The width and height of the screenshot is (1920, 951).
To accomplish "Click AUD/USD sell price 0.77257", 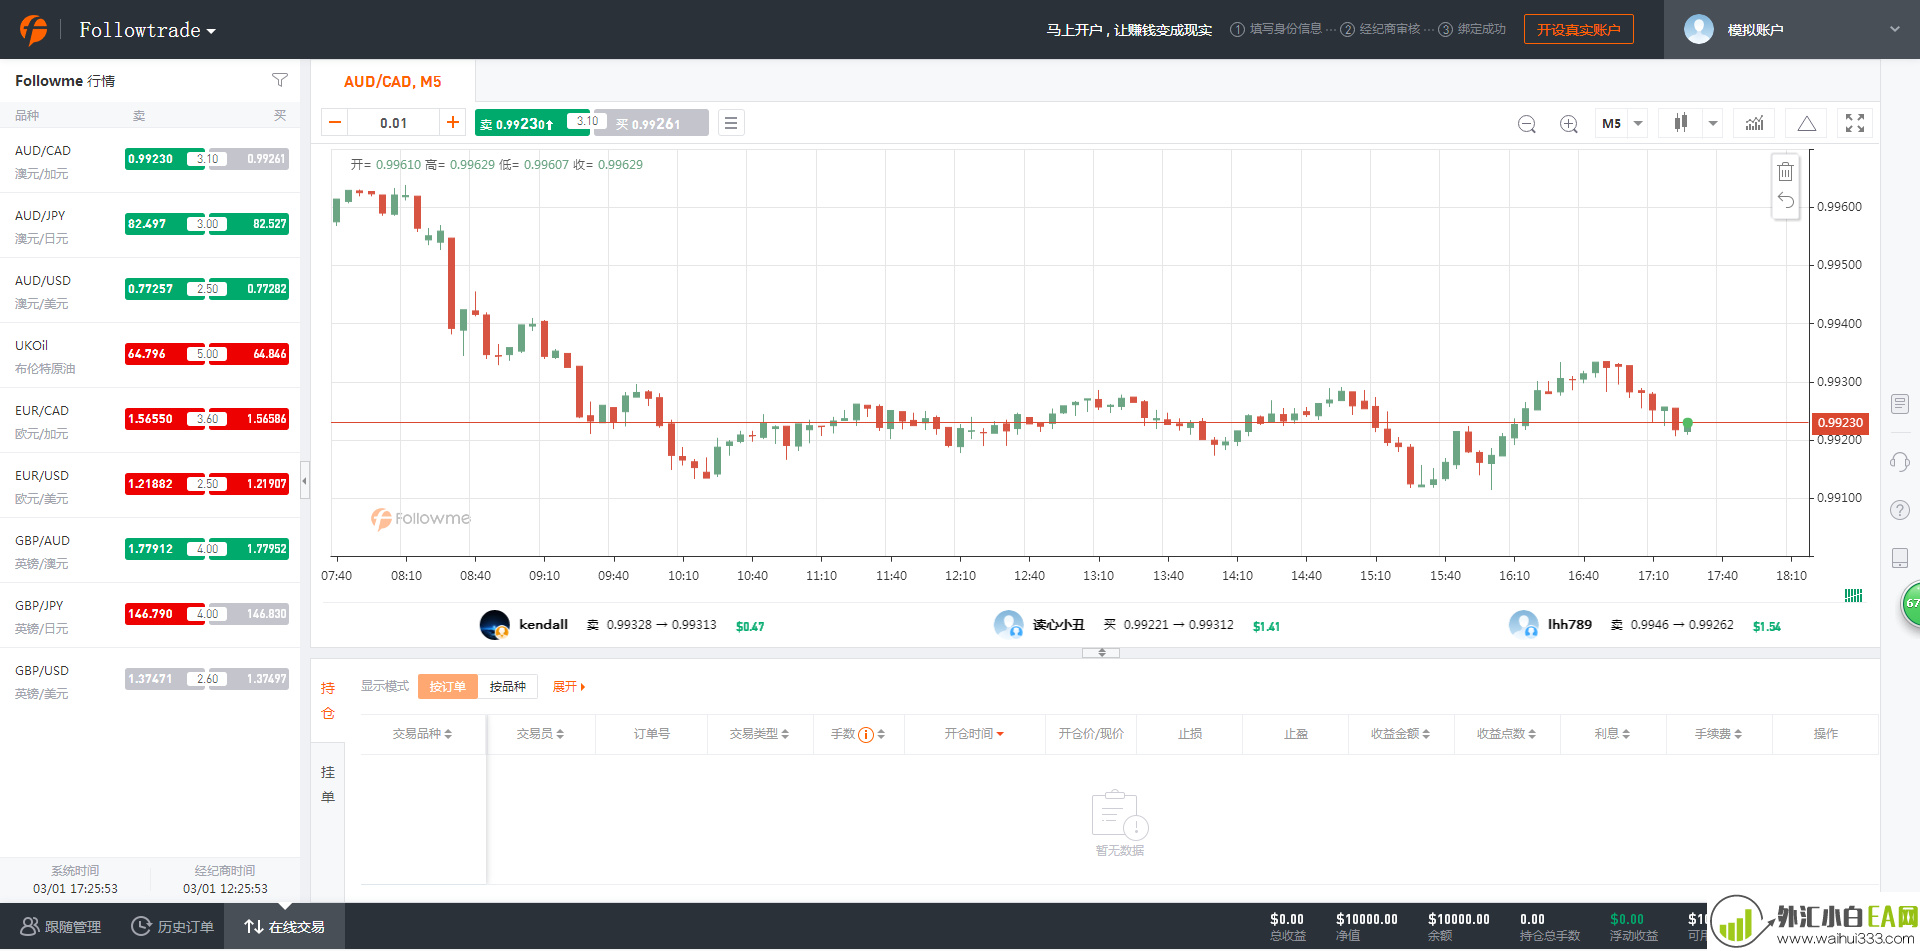I will [x=163, y=289].
